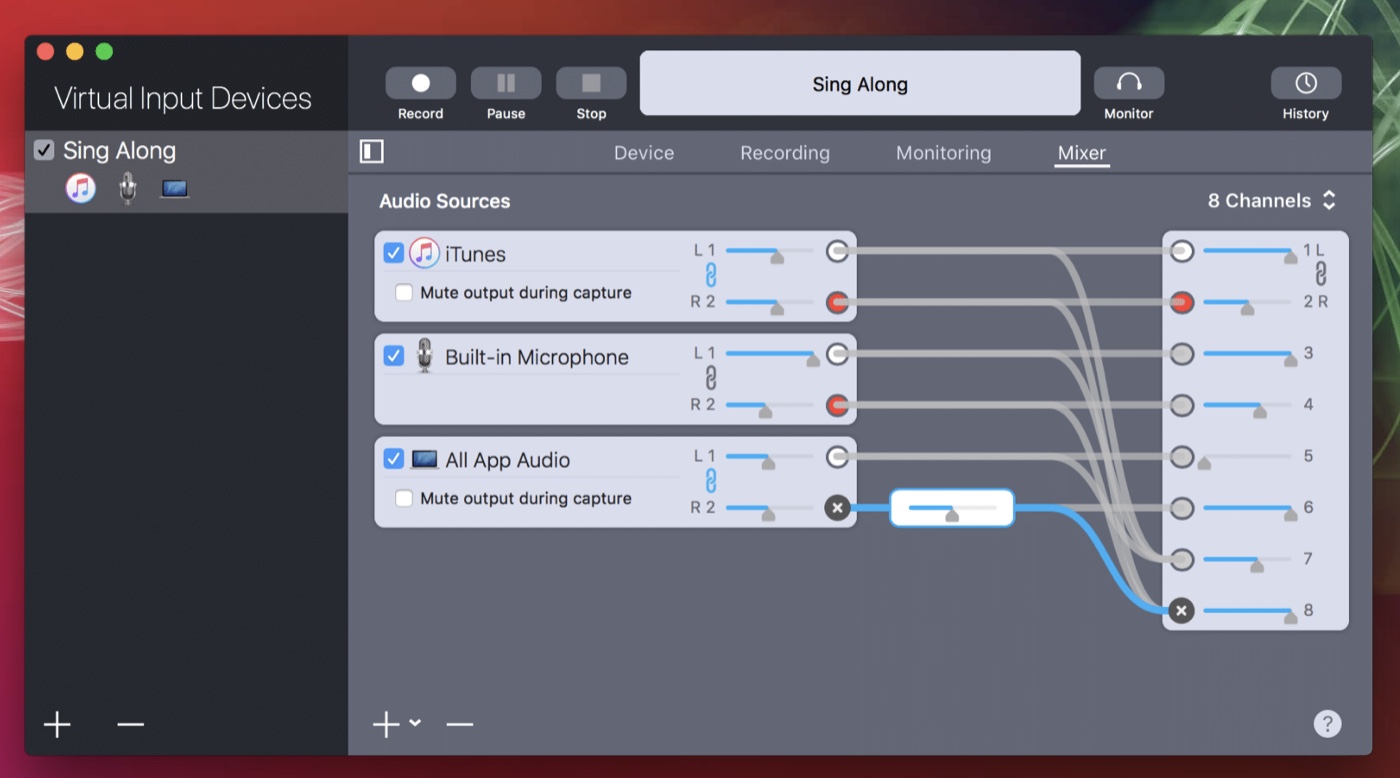Pause the recording
The image size is (1400, 778).
(506, 84)
